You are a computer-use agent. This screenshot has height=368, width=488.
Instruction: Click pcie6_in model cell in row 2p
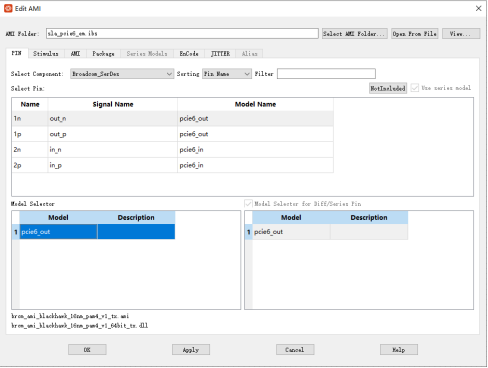pyautogui.click(x=255, y=165)
